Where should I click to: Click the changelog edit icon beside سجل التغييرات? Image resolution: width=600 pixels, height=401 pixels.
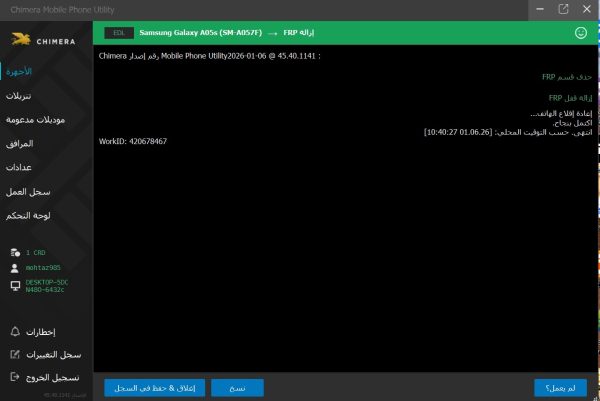click(x=15, y=354)
